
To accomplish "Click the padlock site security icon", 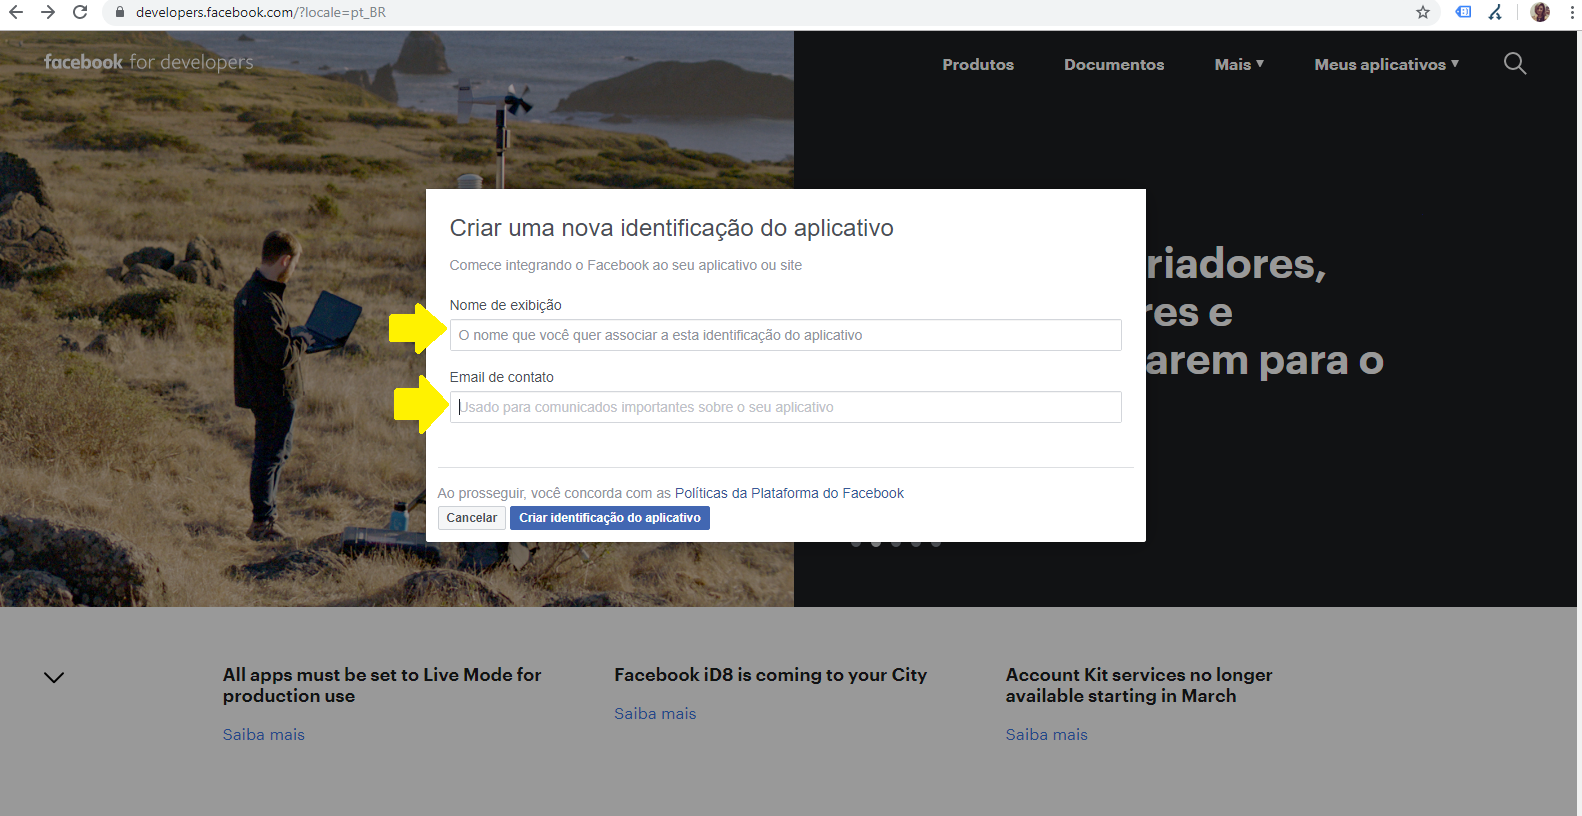I will pos(120,12).
